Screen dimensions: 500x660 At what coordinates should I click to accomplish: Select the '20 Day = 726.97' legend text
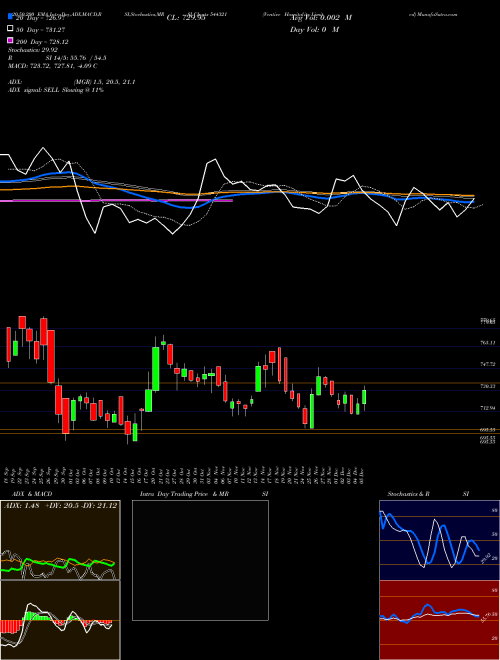[x=41, y=18]
